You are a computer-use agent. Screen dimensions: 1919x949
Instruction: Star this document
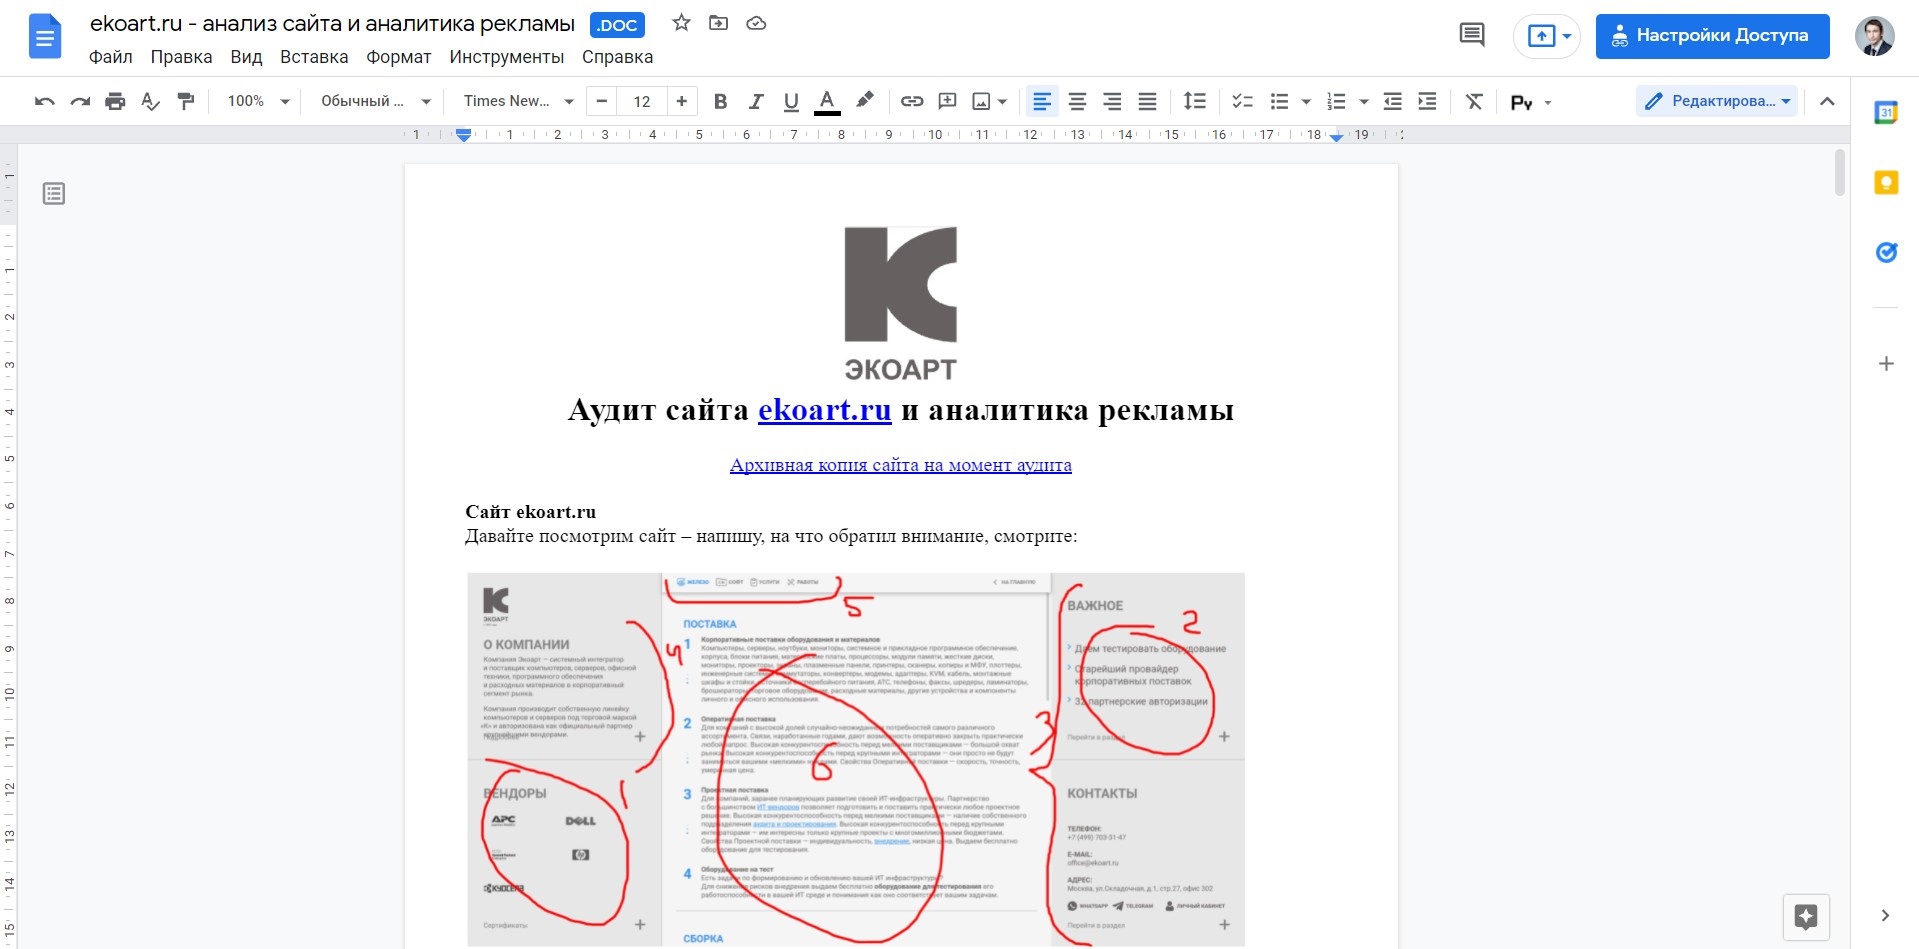tap(681, 23)
